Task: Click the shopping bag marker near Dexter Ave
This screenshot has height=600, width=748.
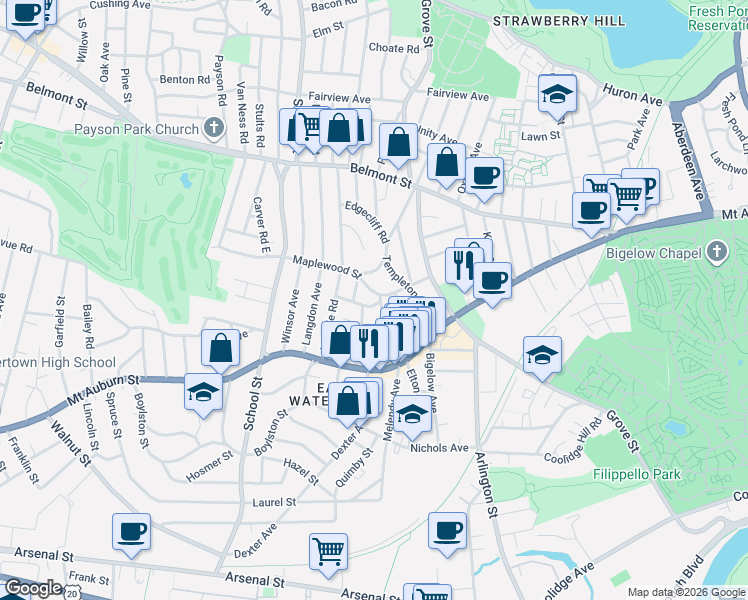Action: pyautogui.click(x=347, y=402)
